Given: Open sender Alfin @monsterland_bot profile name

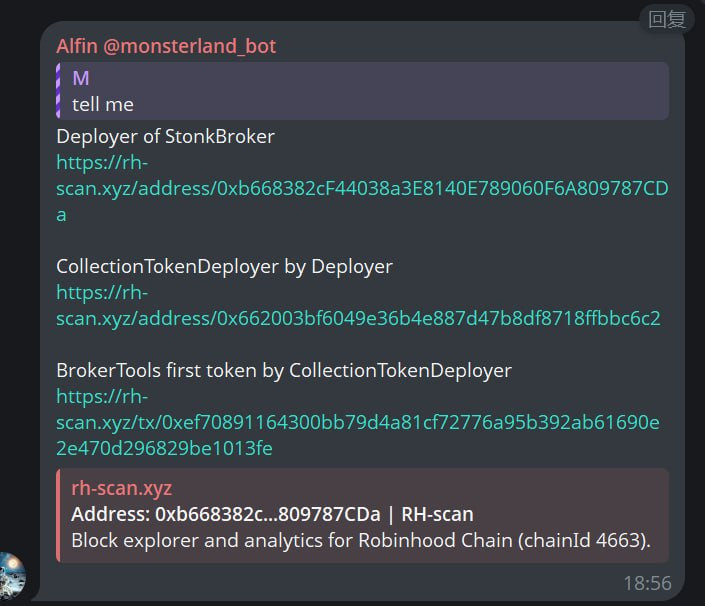Looking at the screenshot, I should point(166,46).
